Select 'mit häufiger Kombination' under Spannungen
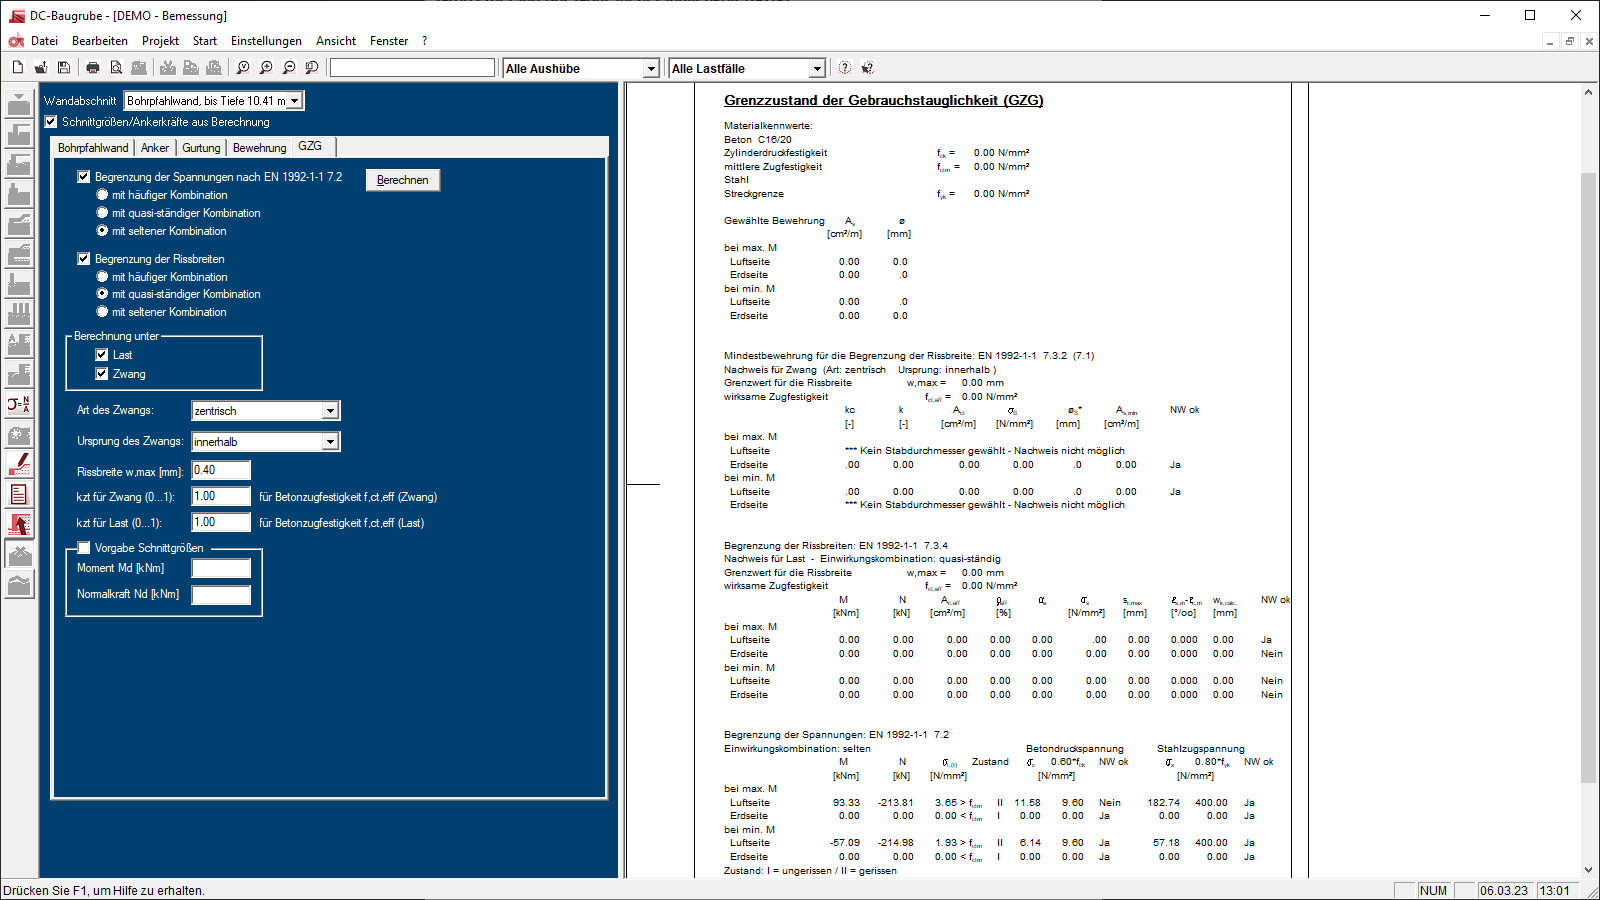1600x900 pixels. point(102,195)
